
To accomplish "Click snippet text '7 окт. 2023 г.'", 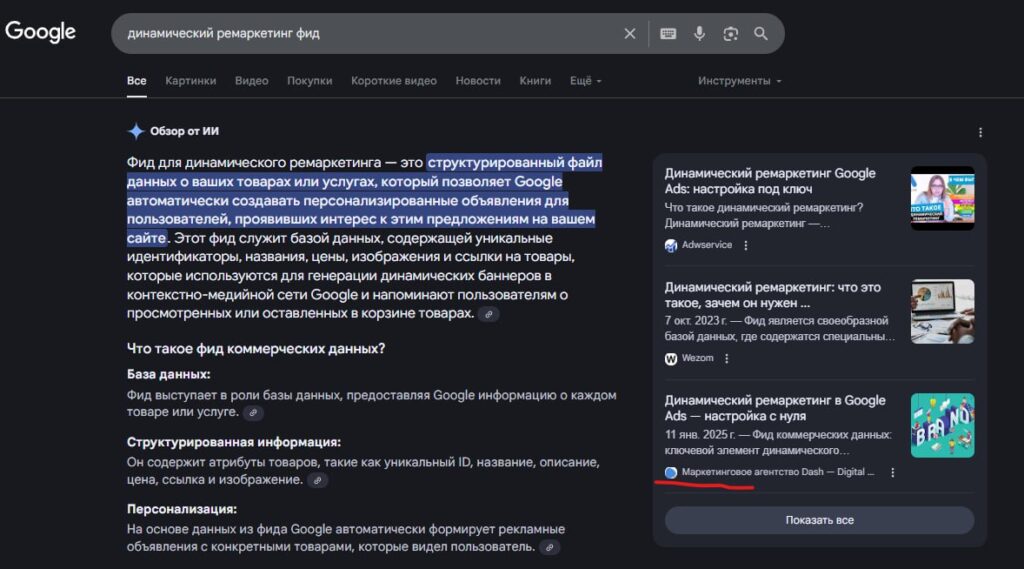I will 696,321.
